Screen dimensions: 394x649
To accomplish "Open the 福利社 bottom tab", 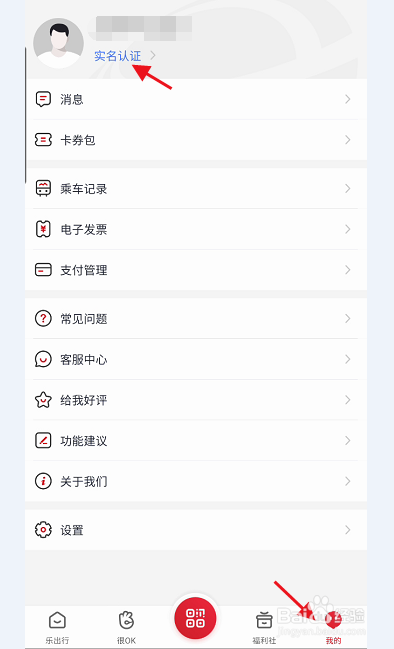I will click(x=264, y=627).
